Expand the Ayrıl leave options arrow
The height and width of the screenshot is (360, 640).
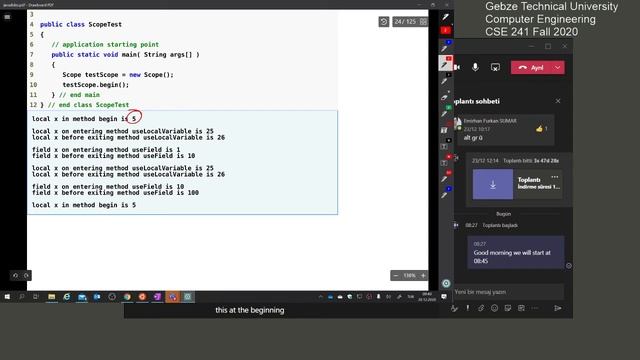[558, 68]
